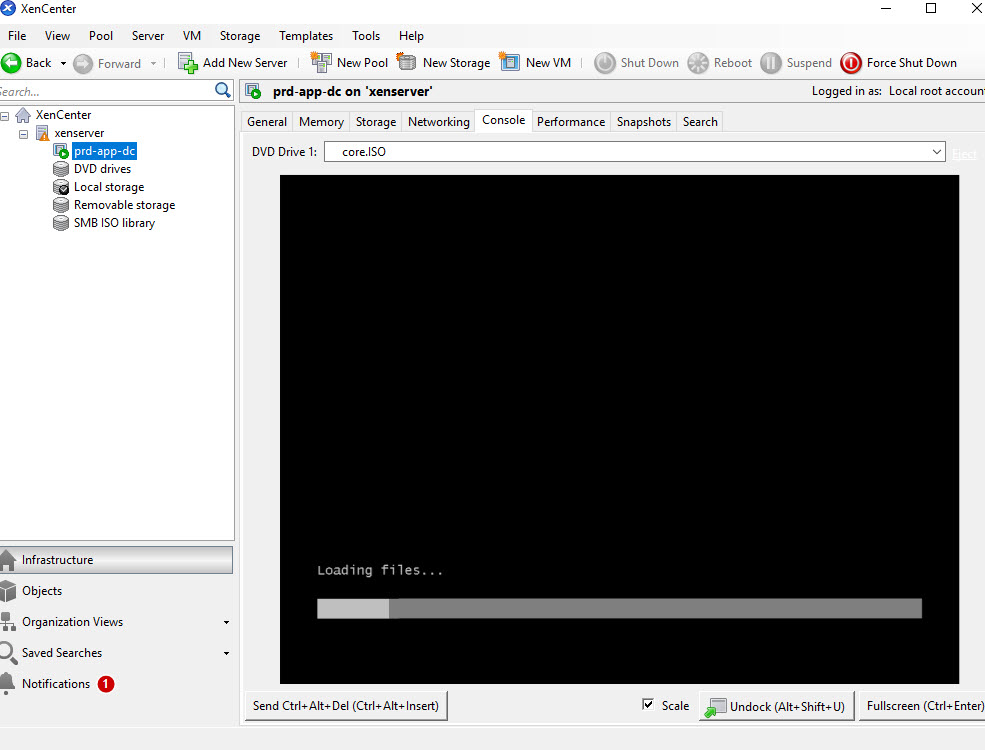
Task: Click the Loading files progress bar
Action: 619,608
